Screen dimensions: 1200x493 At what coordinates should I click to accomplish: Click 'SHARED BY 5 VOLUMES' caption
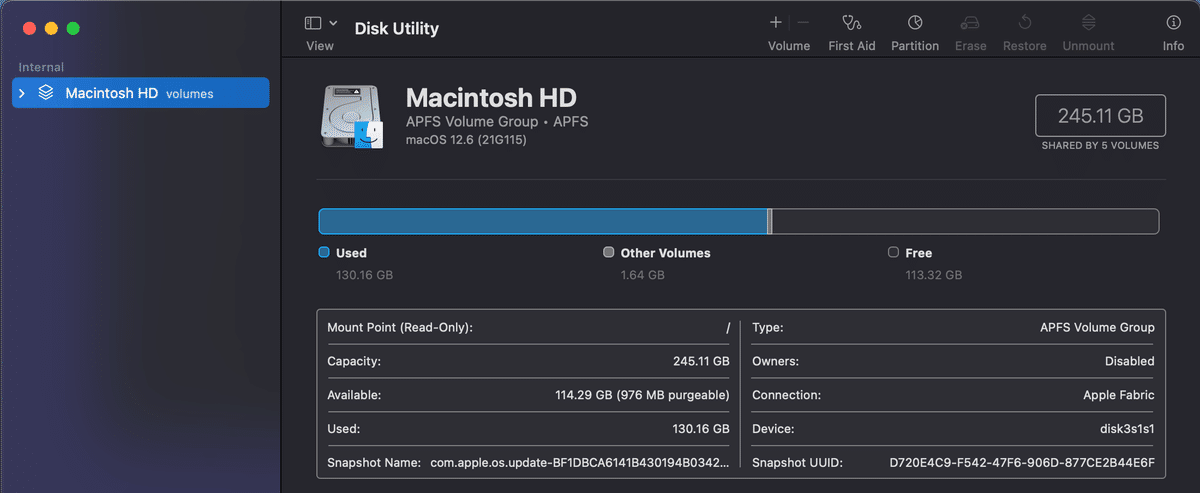tap(1100, 146)
